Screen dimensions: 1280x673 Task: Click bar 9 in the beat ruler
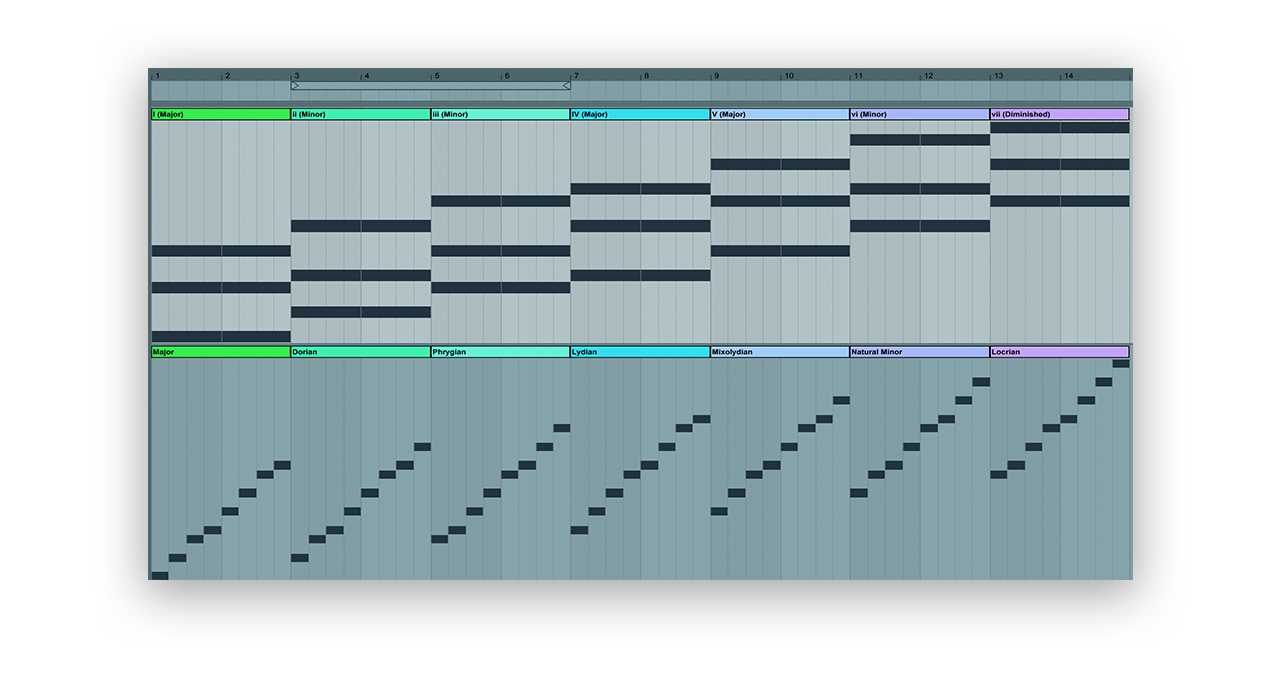(716, 76)
